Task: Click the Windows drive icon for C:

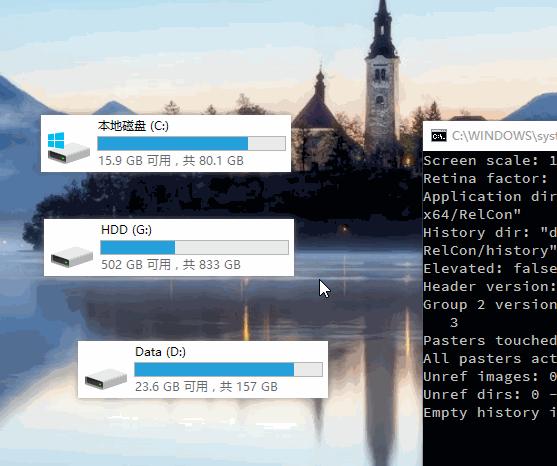Action: 69,147
